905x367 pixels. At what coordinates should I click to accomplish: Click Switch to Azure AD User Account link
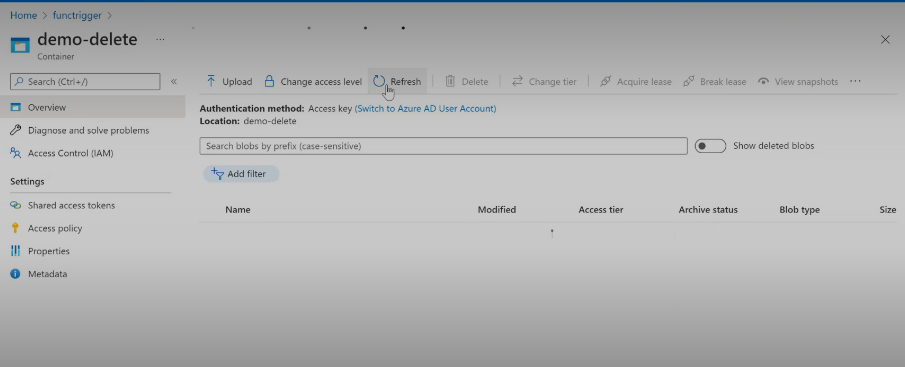pos(425,108)
